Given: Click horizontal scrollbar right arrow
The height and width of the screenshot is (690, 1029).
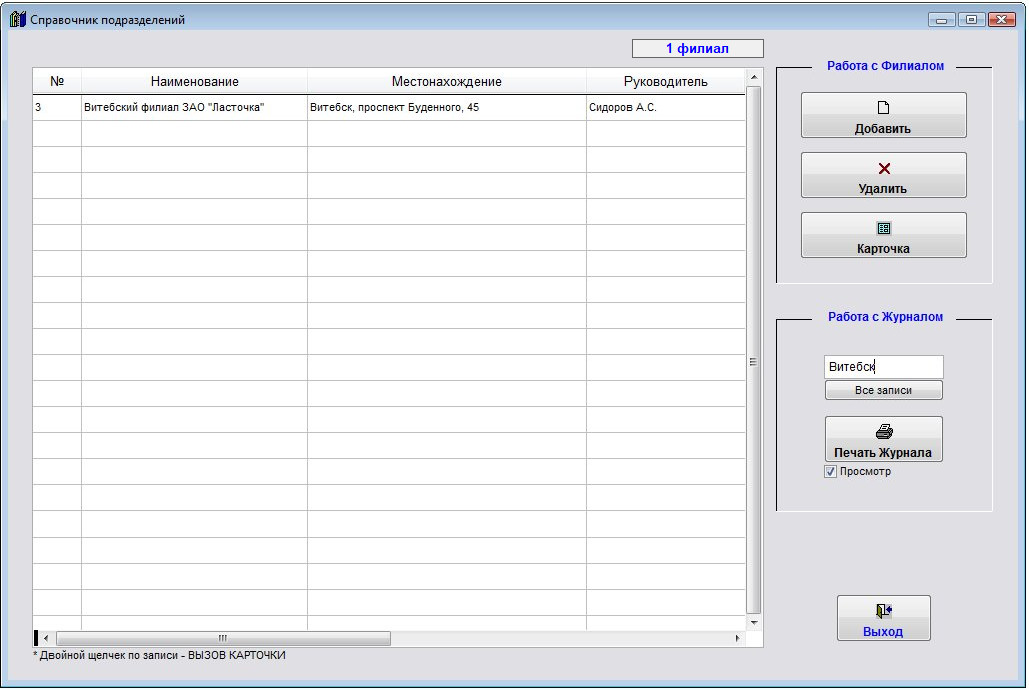Looking at the screenshot, I should (x=739, y=638).
